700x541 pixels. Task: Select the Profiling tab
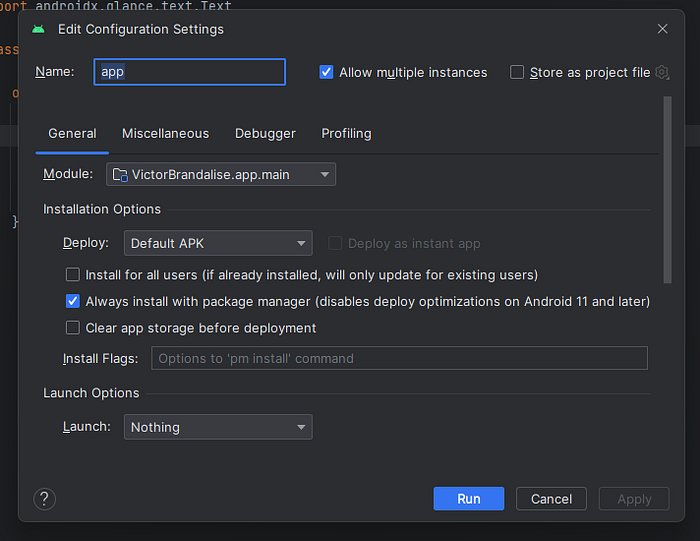tap(346, 133)
